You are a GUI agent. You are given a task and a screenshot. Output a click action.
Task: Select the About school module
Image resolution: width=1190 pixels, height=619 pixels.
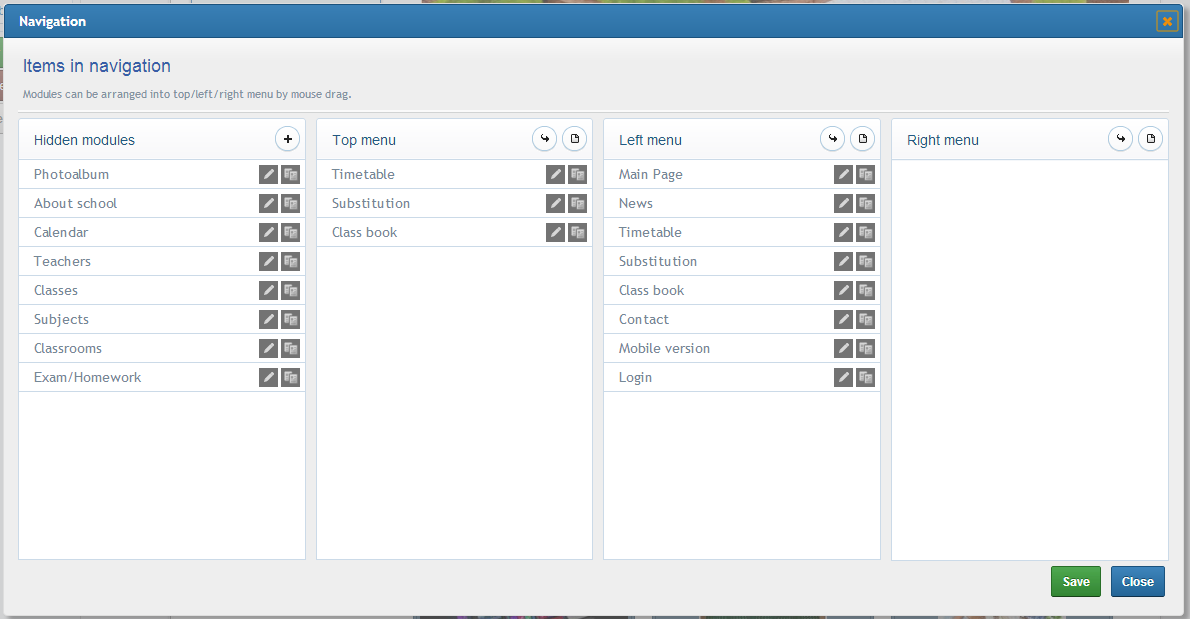76,203
